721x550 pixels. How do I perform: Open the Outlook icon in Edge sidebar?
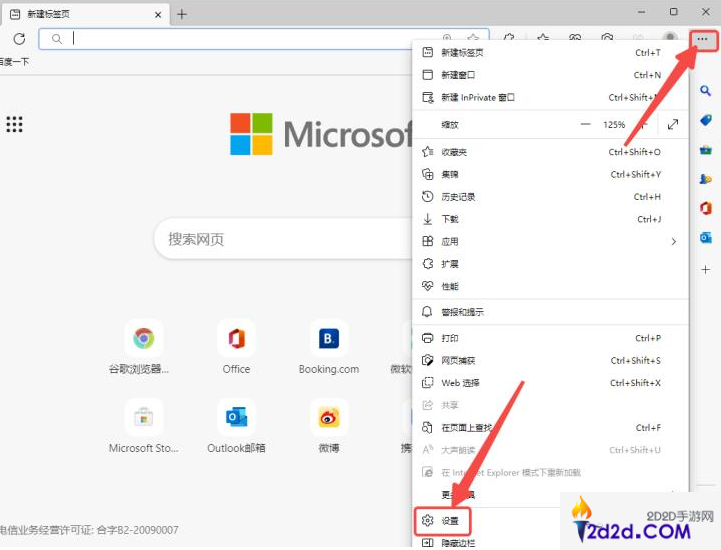(x=705, y=238)
